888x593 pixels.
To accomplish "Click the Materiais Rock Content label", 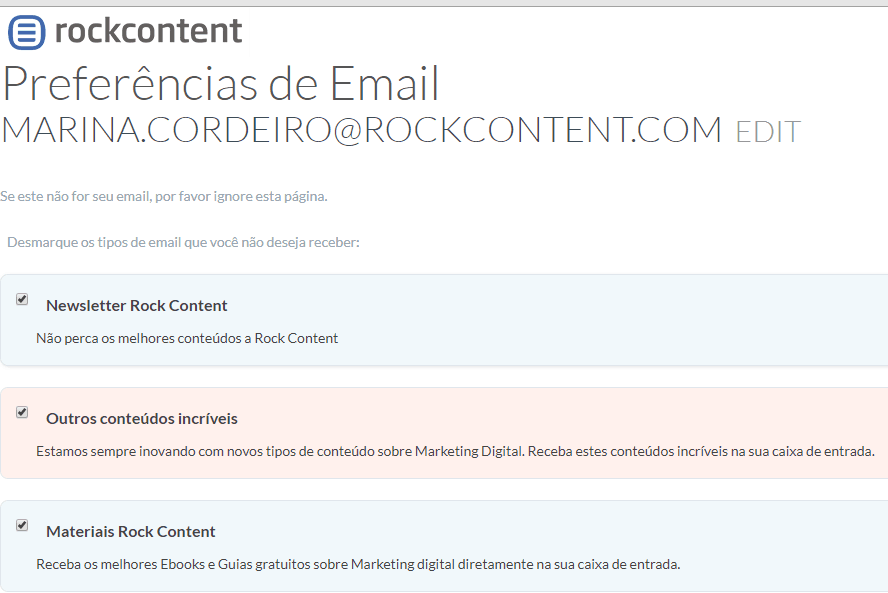I will [x=131, y=531].
